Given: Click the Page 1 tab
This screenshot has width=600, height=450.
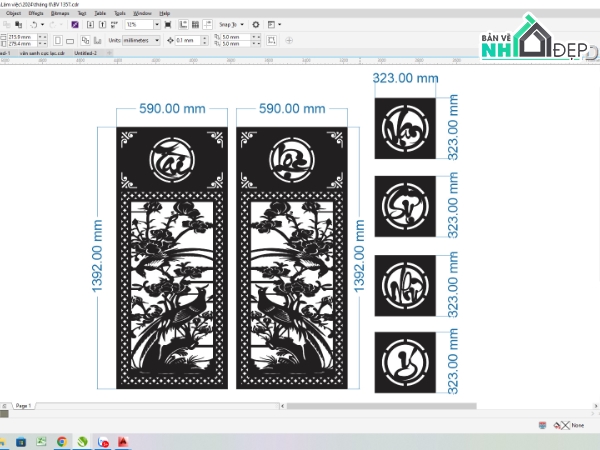Looking at the screenshot, I should pos(22,406).
